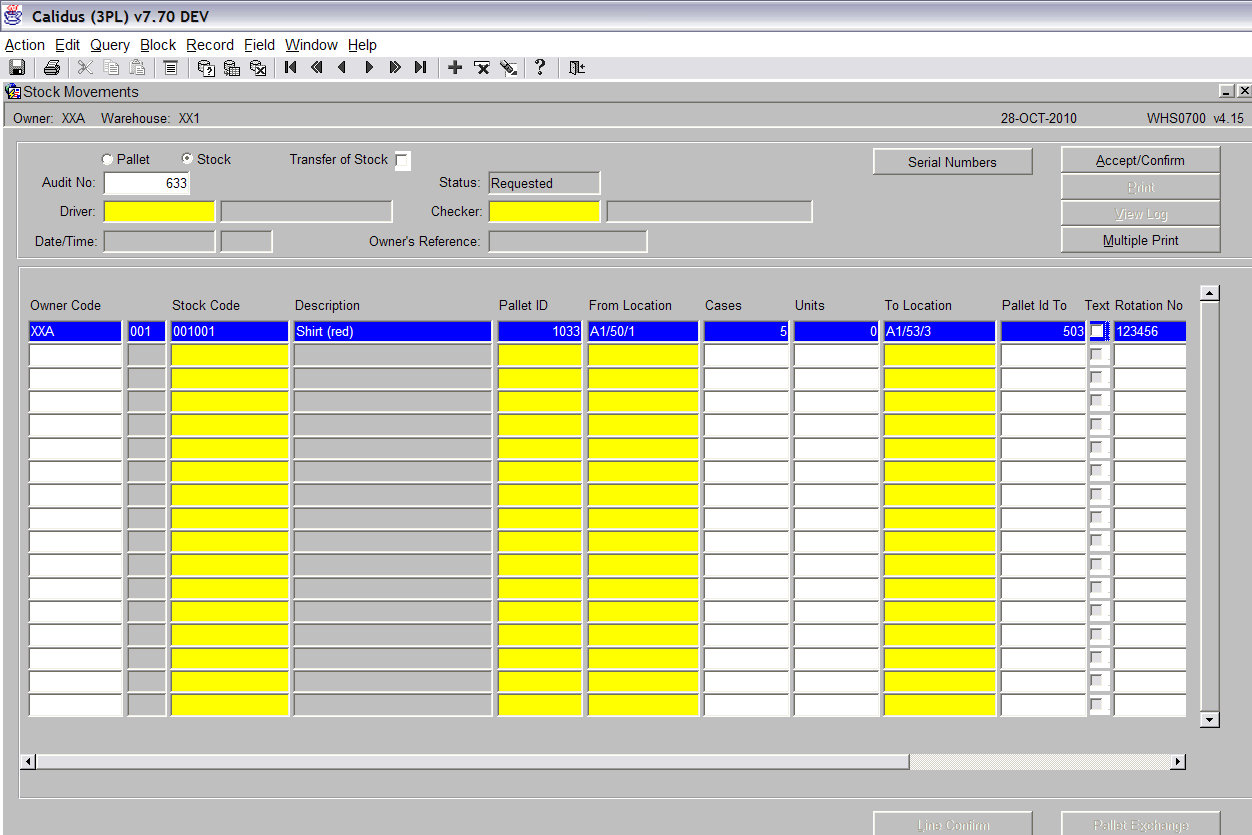Click Stock Code cell 001001
This screenshot has height=835, width=1252.
pyautogui.click(x=230, y=331)
